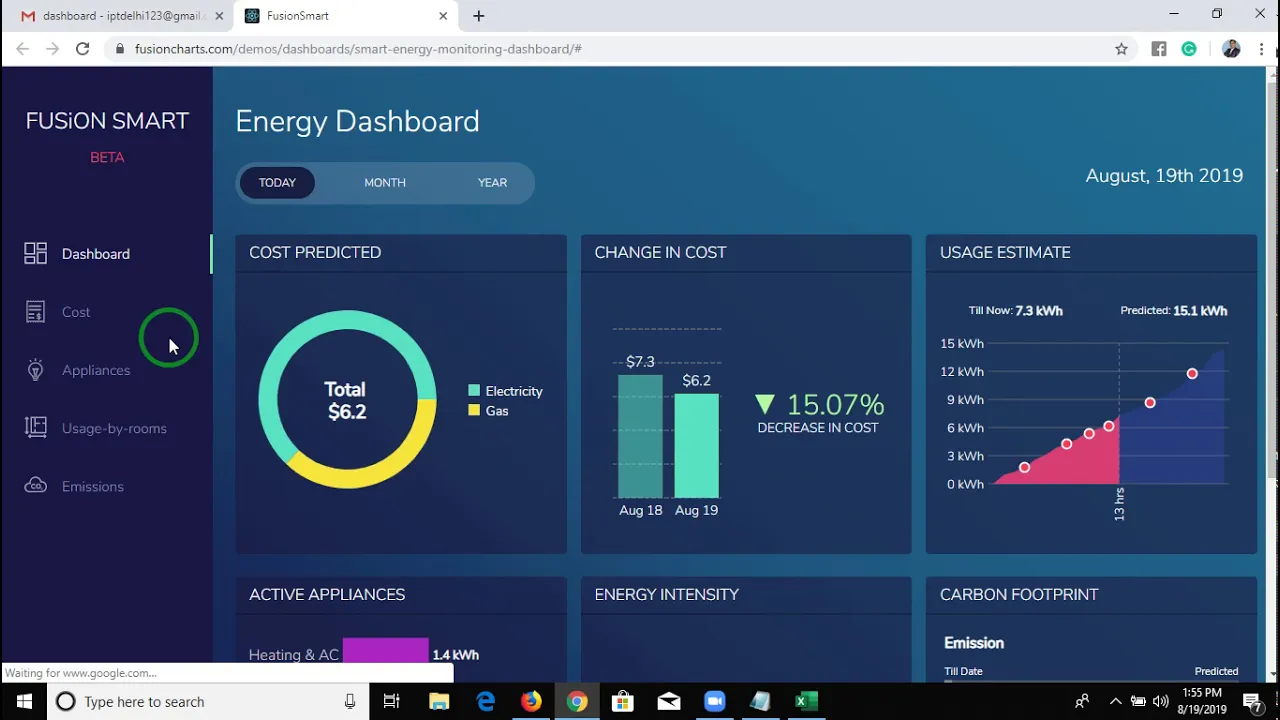Bookmark this page with star icon

pos(1121,49)
